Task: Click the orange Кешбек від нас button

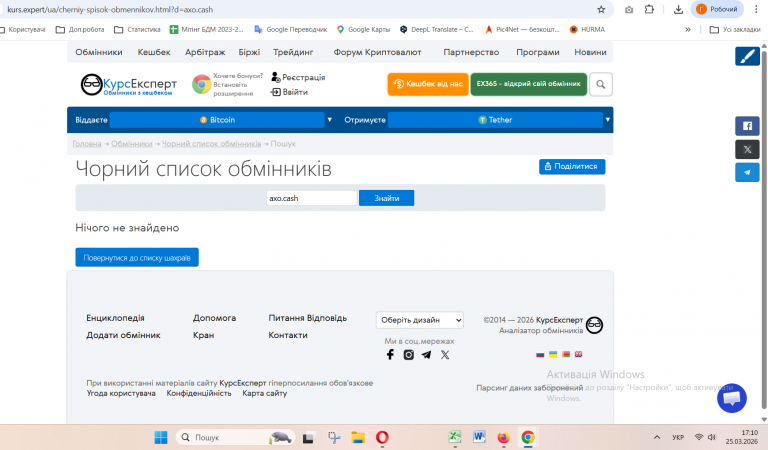Action: (428, 84)
